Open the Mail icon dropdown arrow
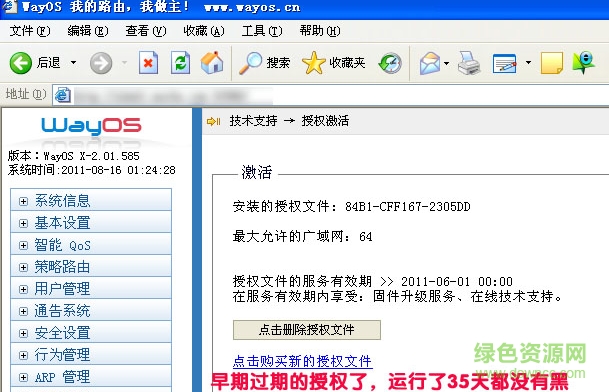The image size is (609, 392). [446, 63]
